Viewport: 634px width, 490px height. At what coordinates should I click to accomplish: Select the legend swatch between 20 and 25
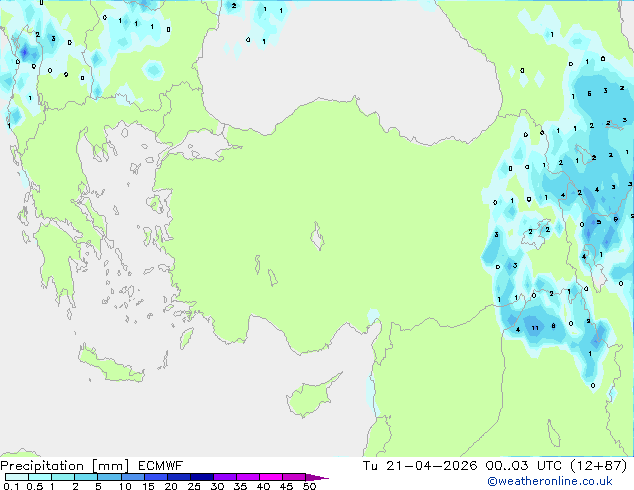tap(178, 477)
